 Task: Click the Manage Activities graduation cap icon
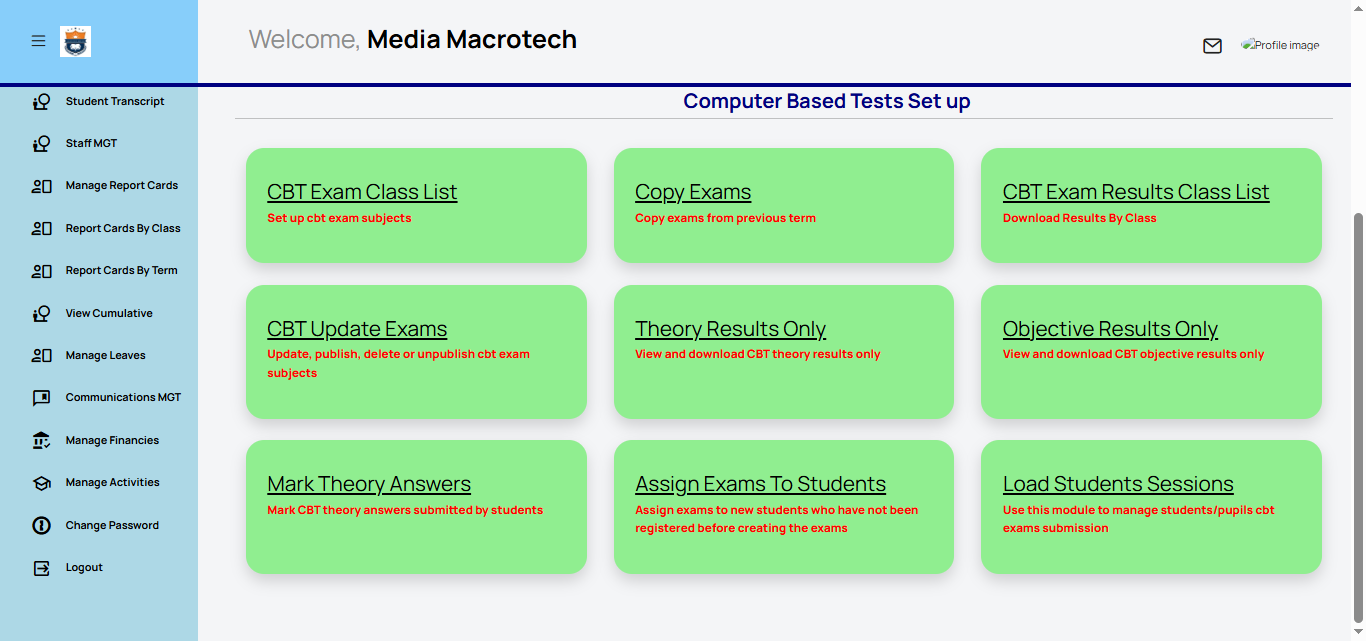tap(41, 483)
